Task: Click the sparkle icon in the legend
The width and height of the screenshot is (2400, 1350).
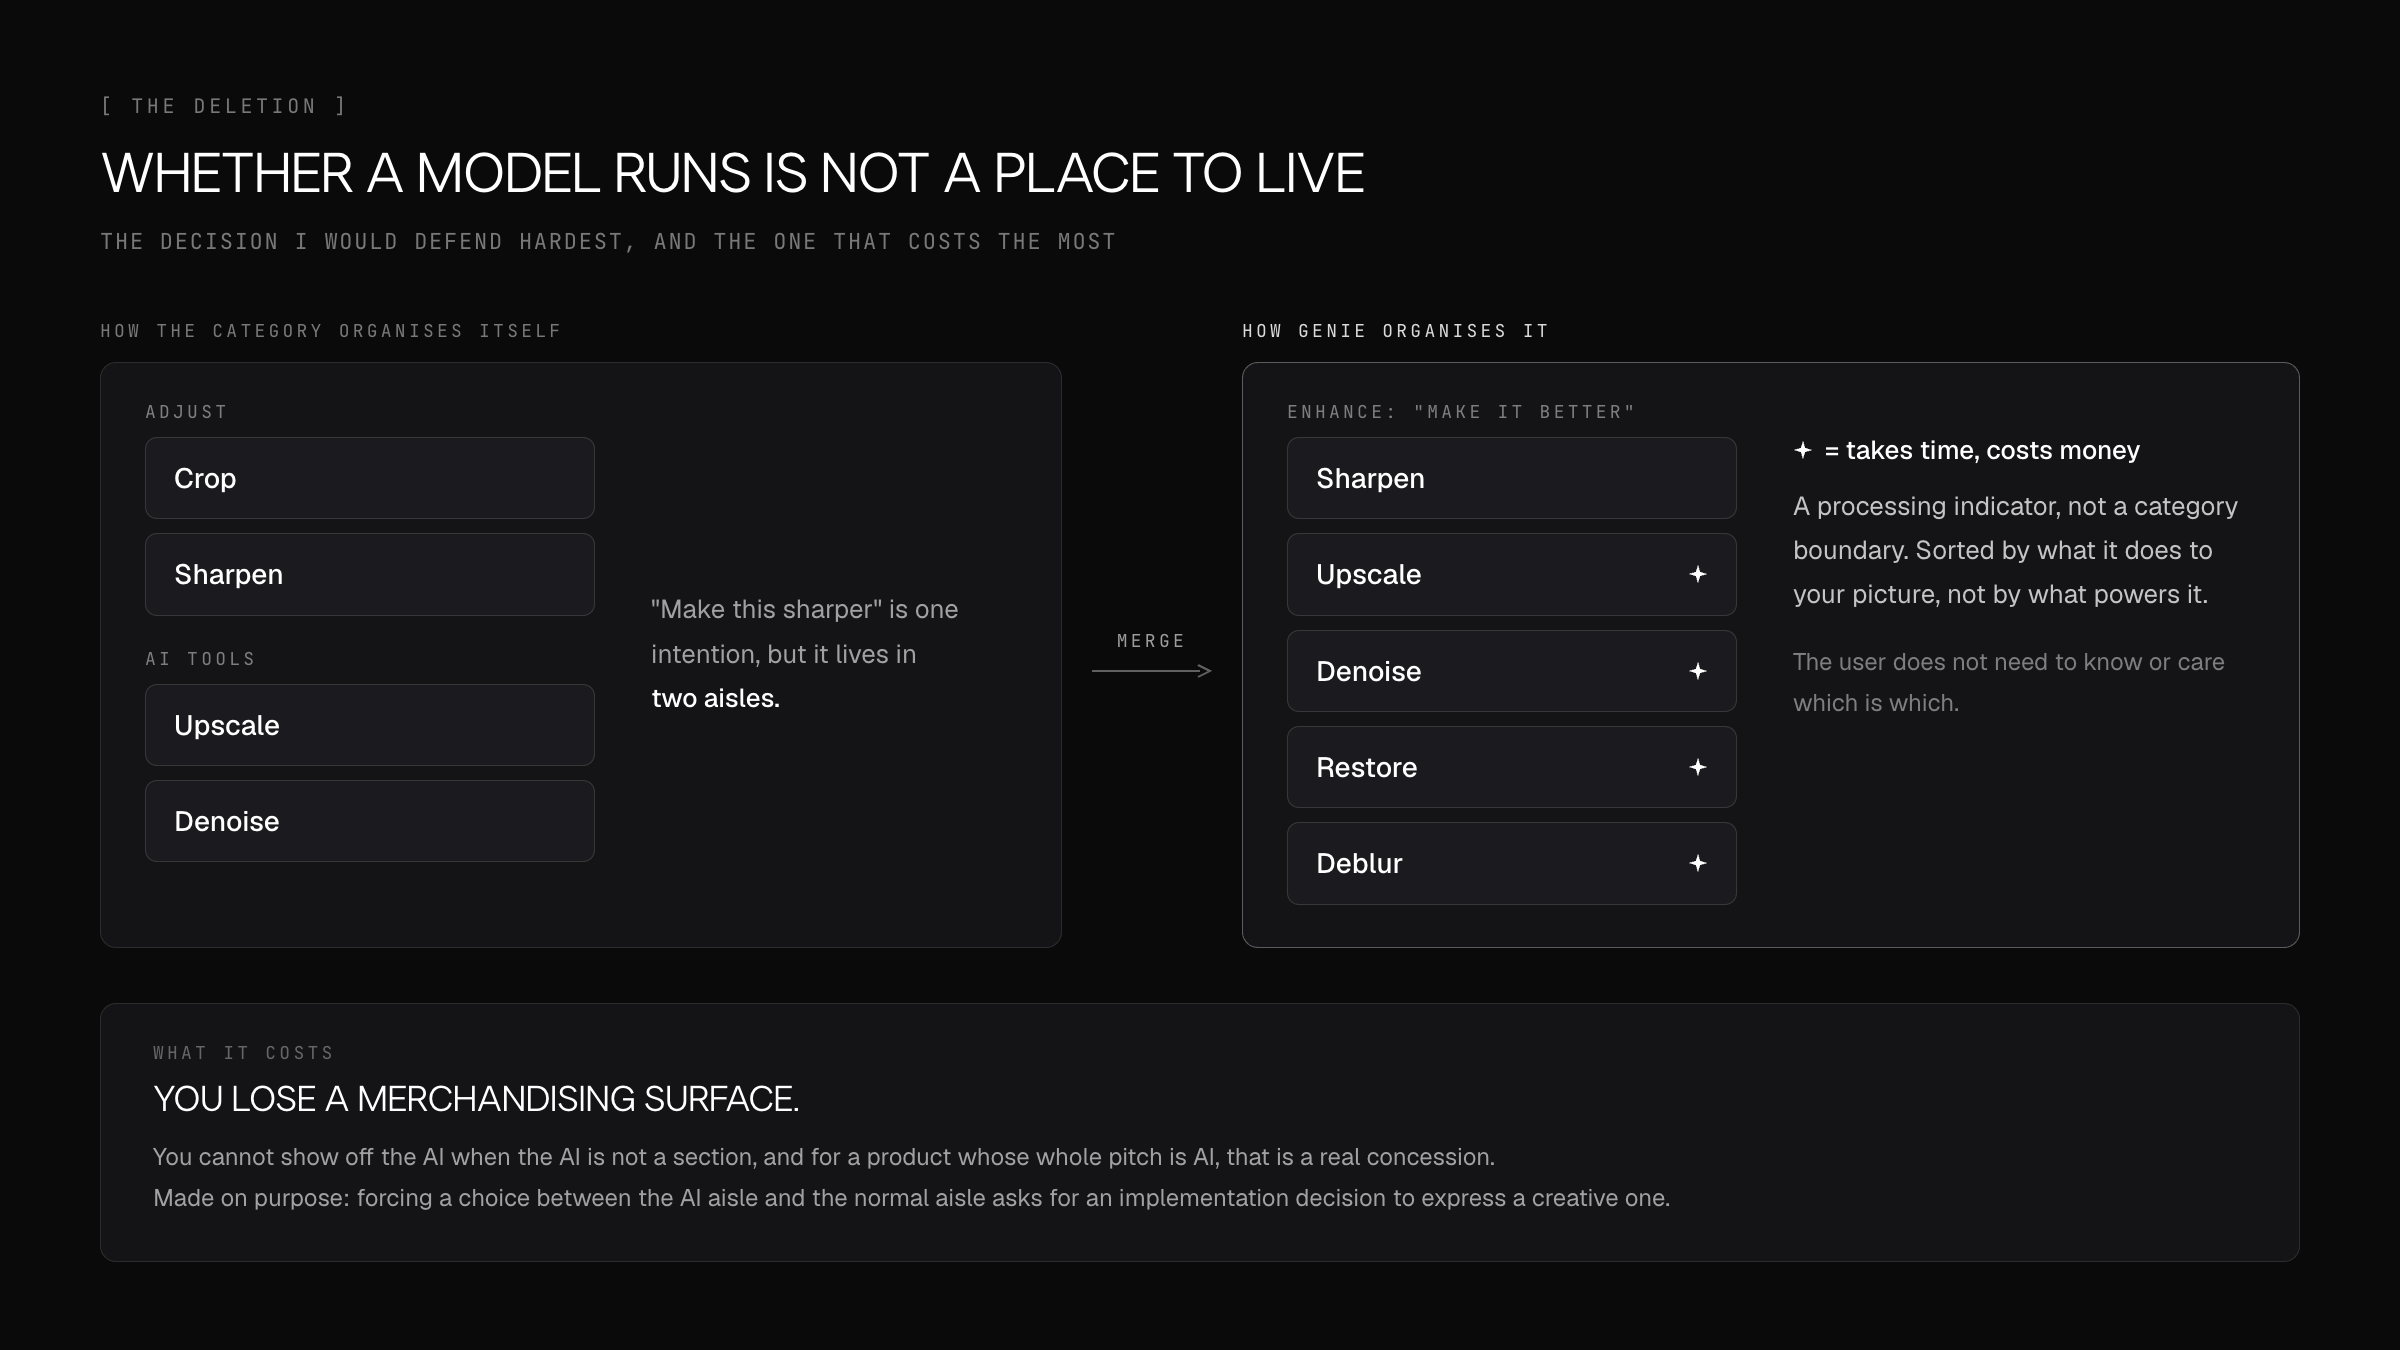Action: pos(1803,450)
